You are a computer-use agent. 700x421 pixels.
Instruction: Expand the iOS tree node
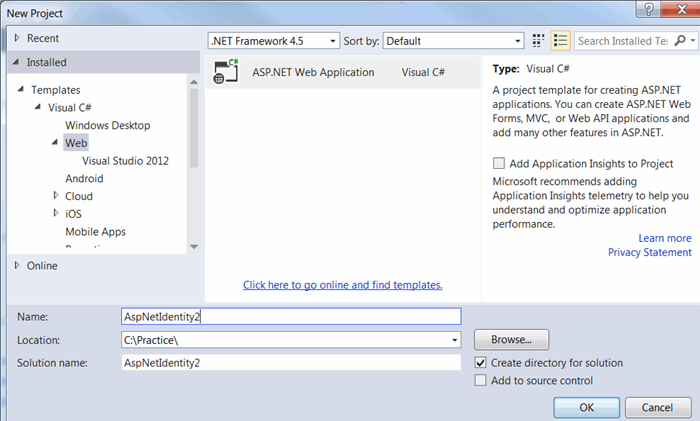click(x=56, y=213)
